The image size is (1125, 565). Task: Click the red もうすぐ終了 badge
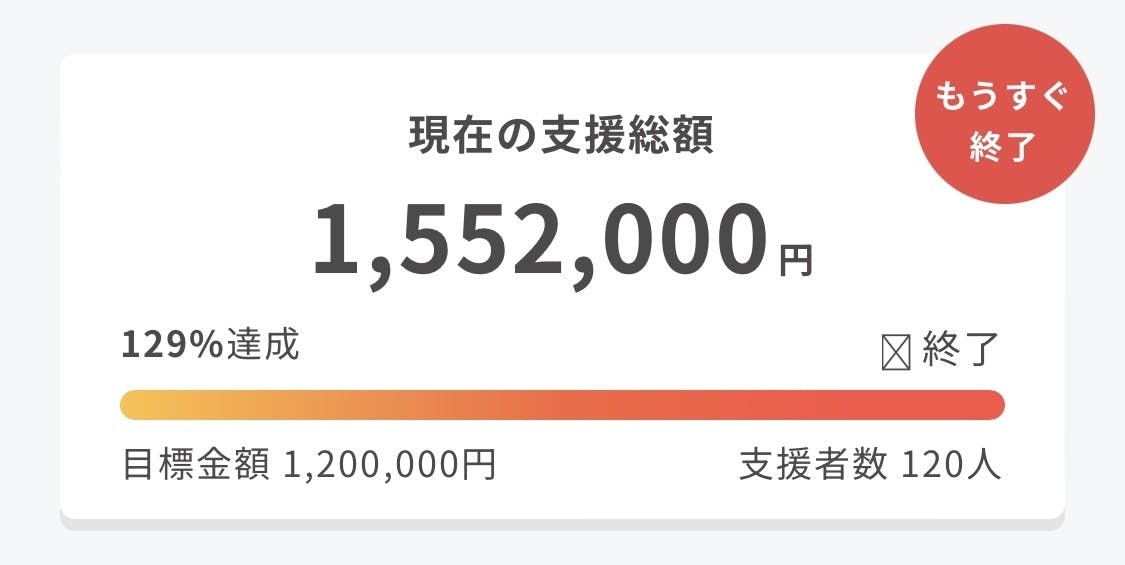pos(1004,115)
